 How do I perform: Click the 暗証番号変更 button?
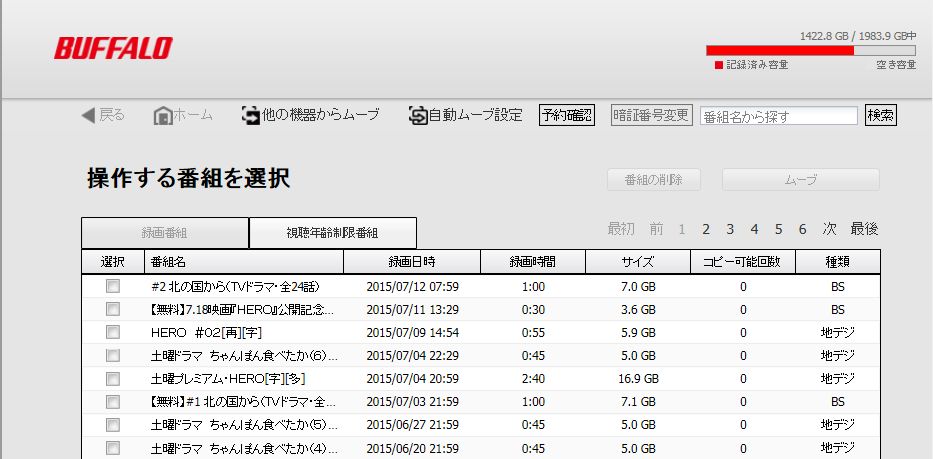tap(652, 114)
